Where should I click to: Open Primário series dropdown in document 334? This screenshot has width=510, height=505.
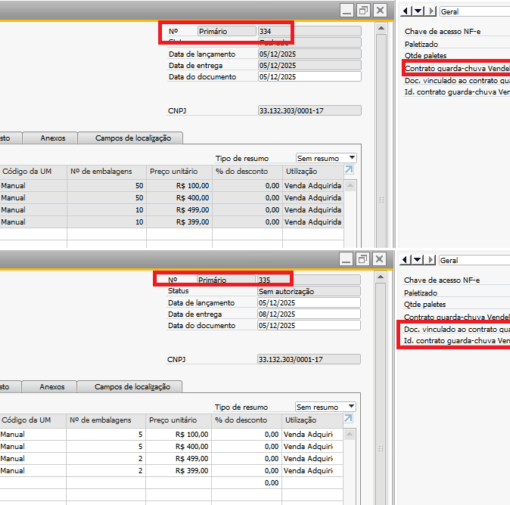click(227, 31)
